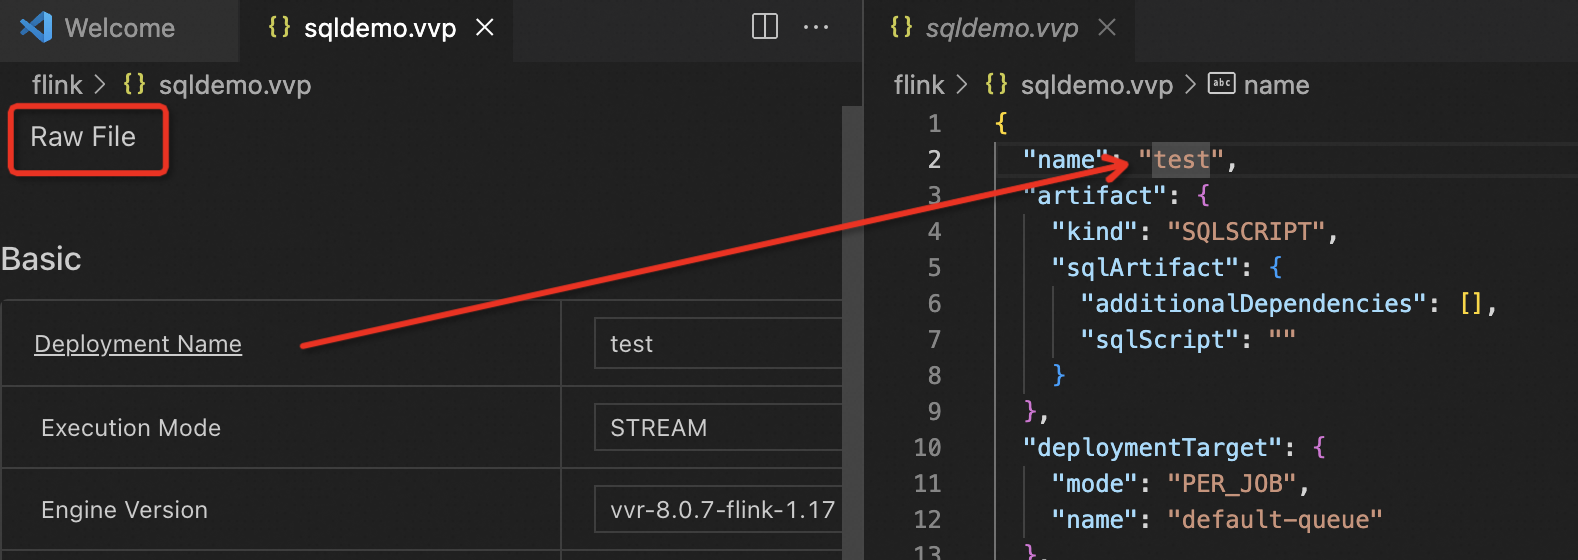Click the Execution Mode label
The height and width of the screenshot is (560, 1578).
(131, 428)
